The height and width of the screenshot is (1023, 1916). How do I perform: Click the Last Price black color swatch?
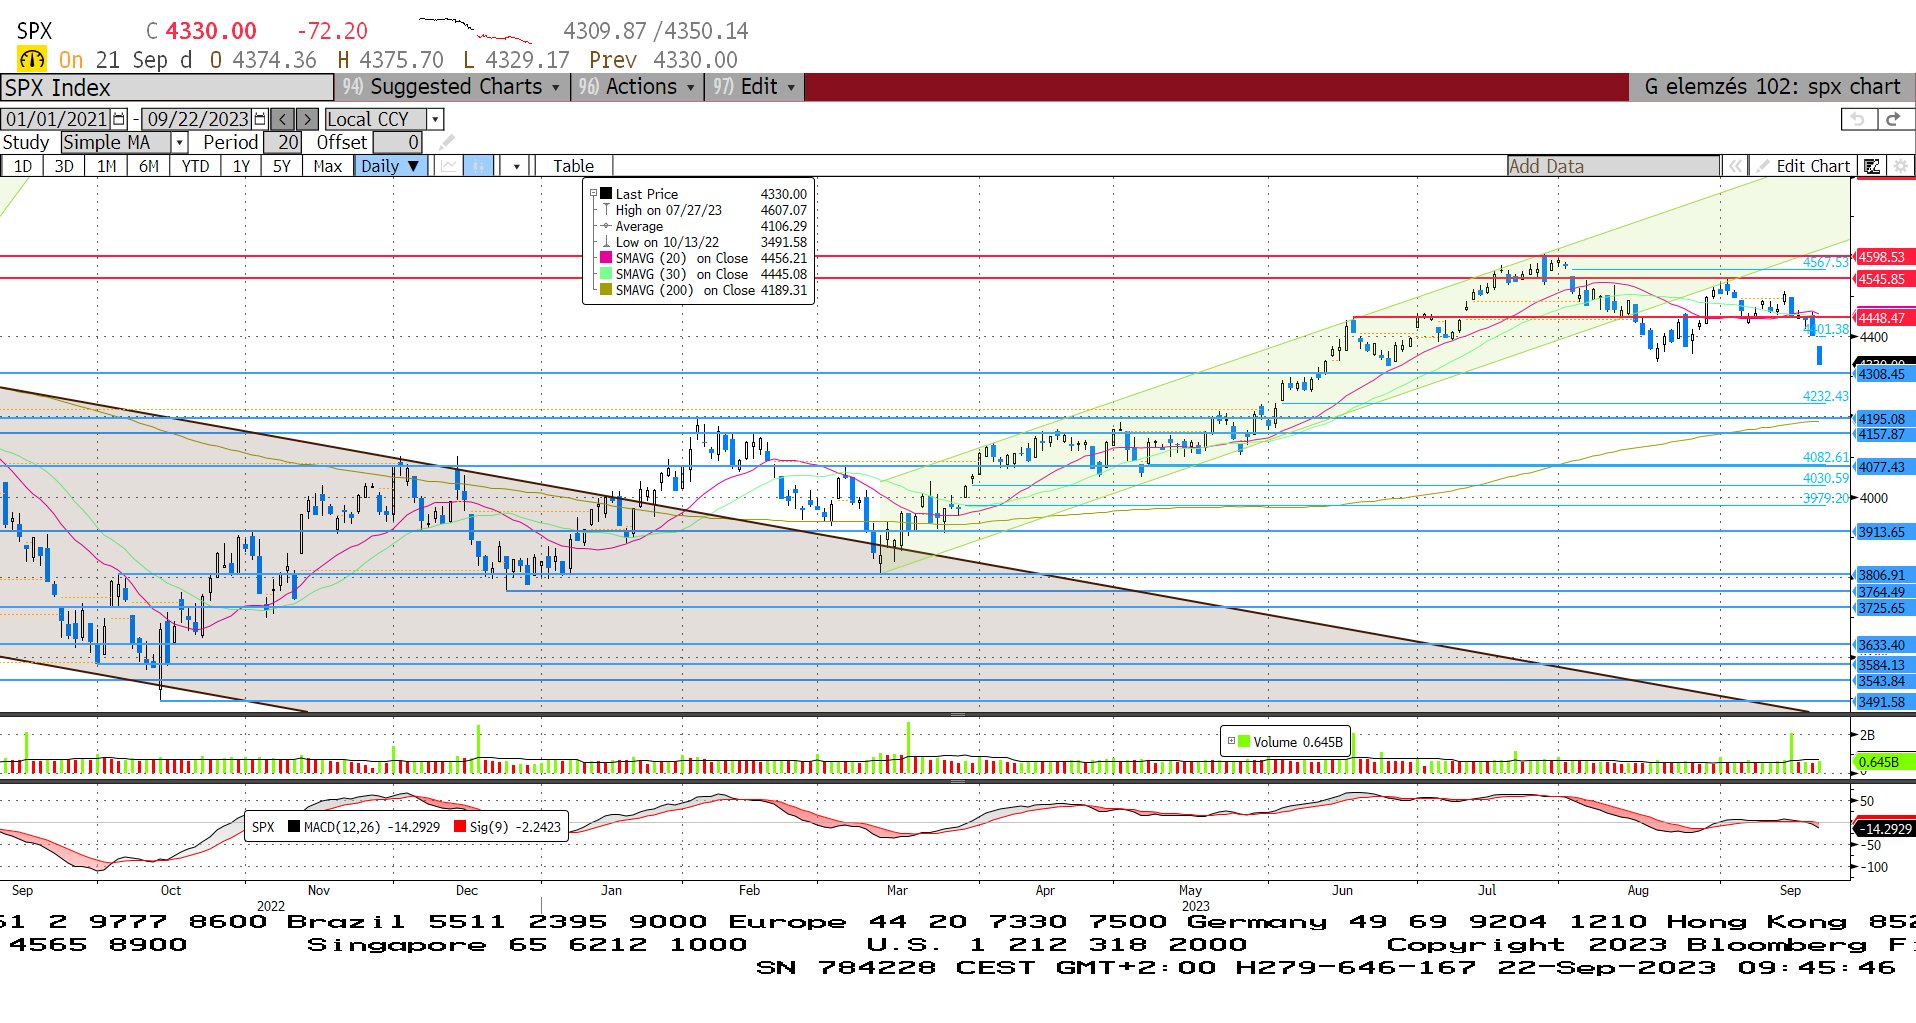pyautogui.click(x=606, y=194)
